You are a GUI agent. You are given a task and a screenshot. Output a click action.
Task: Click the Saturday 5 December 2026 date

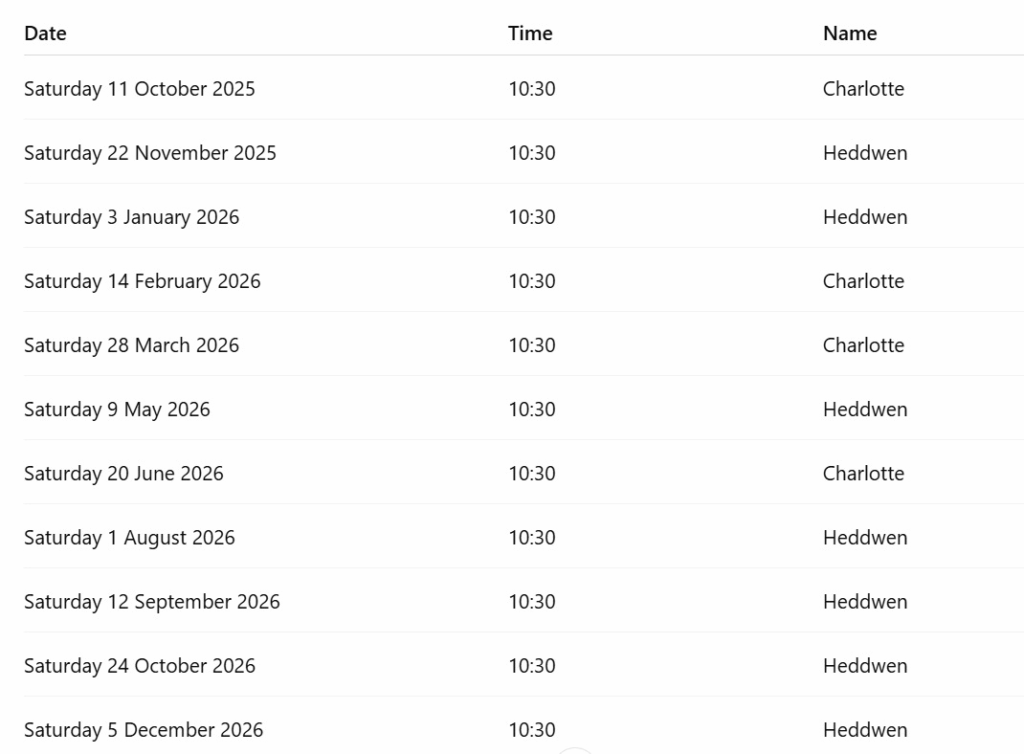coord(143,729)
